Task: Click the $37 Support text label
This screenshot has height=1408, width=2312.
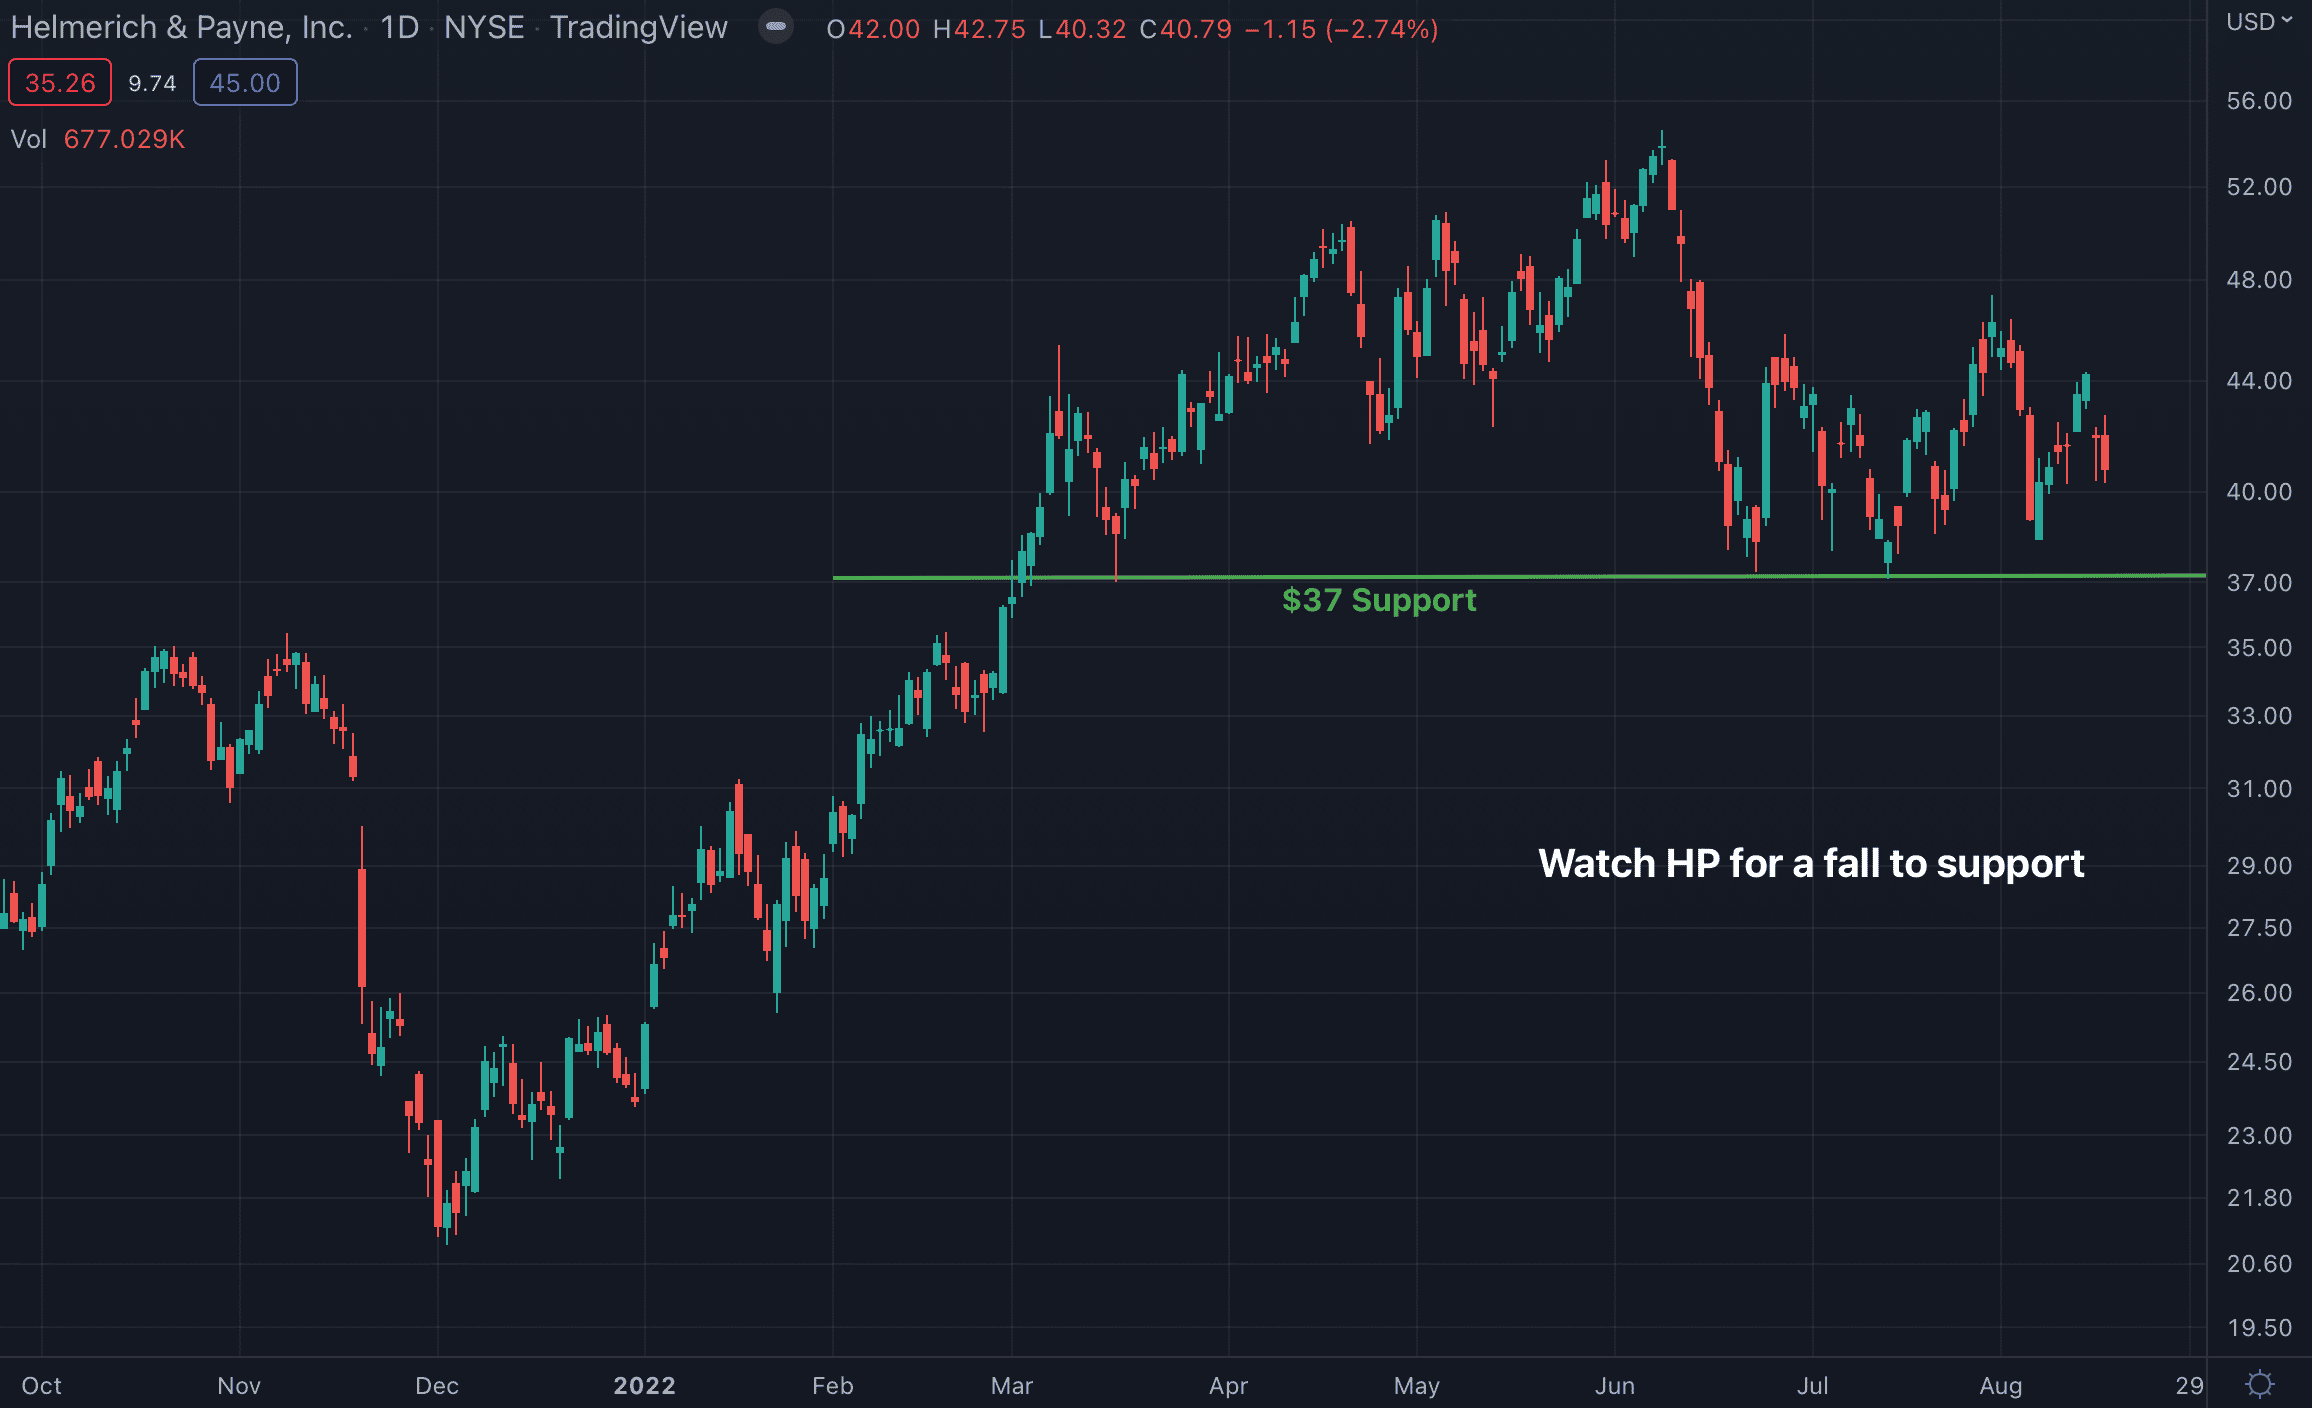Action: pyautogui.click(x=1379, y=600)
